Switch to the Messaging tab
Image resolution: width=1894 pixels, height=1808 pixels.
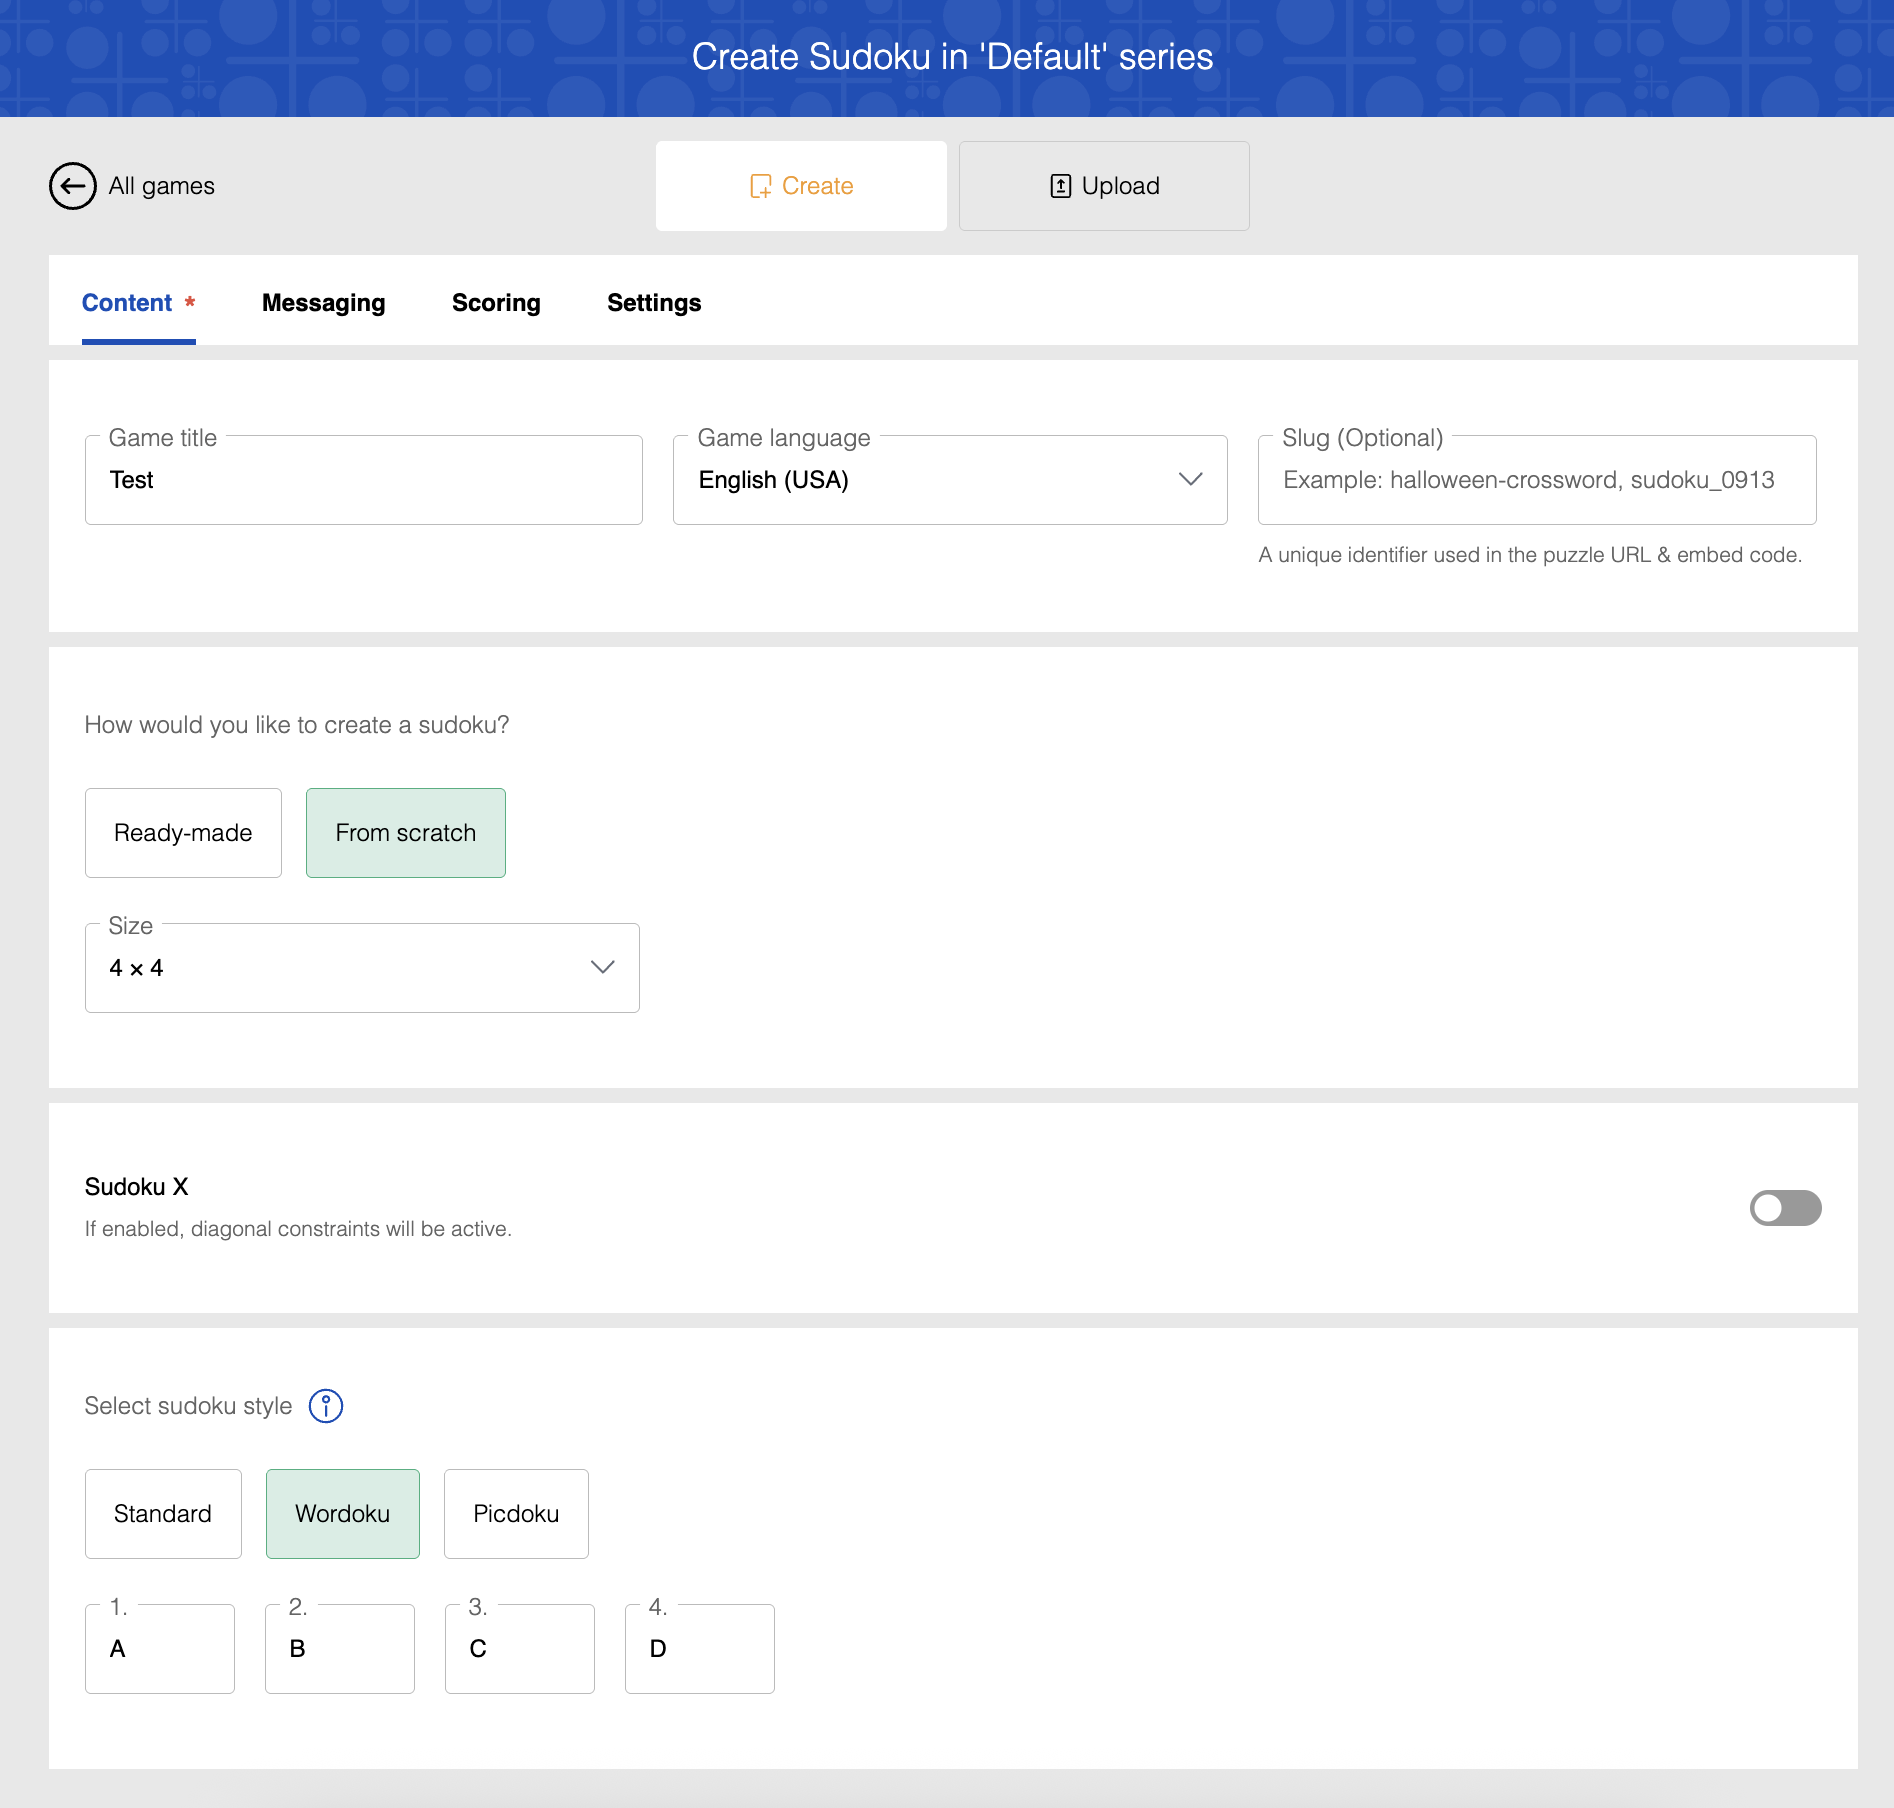(x=323, y=303)
